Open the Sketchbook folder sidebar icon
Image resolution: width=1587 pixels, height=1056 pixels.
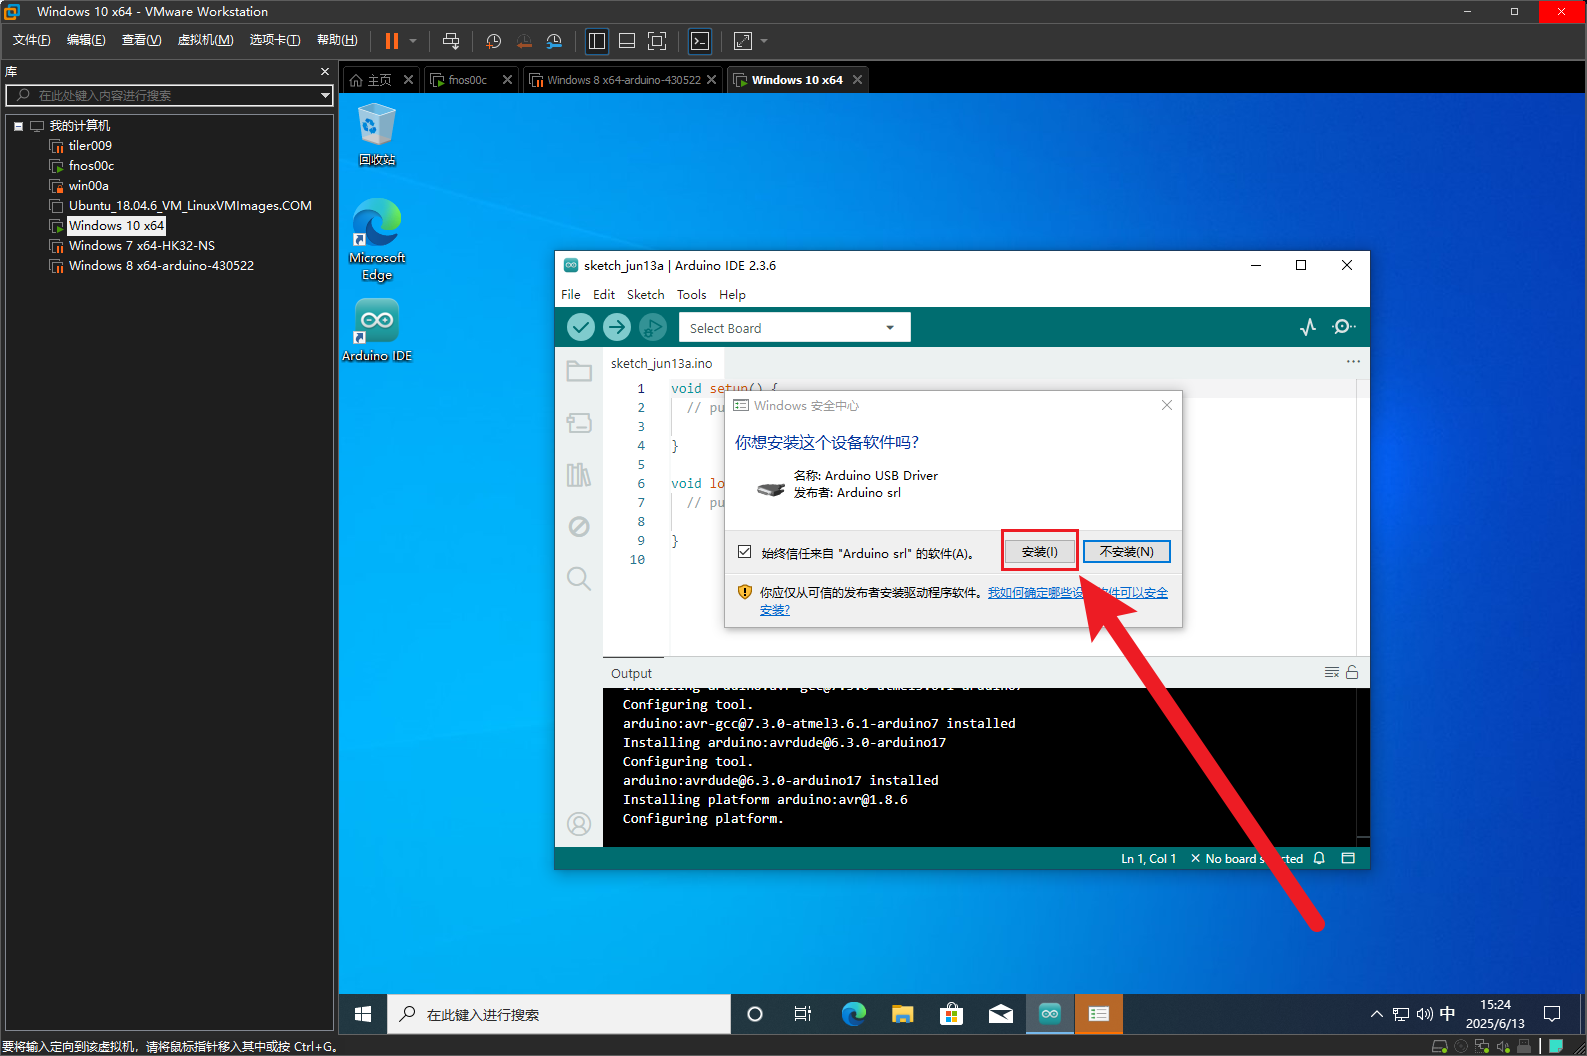(579, 371)
